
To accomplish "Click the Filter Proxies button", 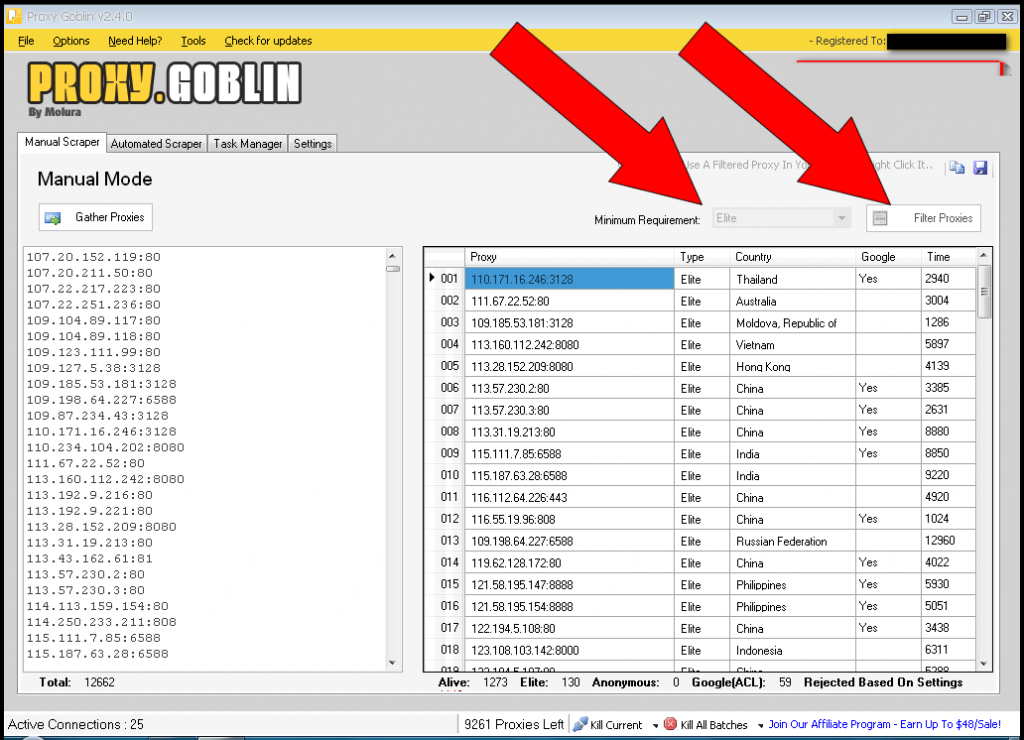I will click(923, 218).
